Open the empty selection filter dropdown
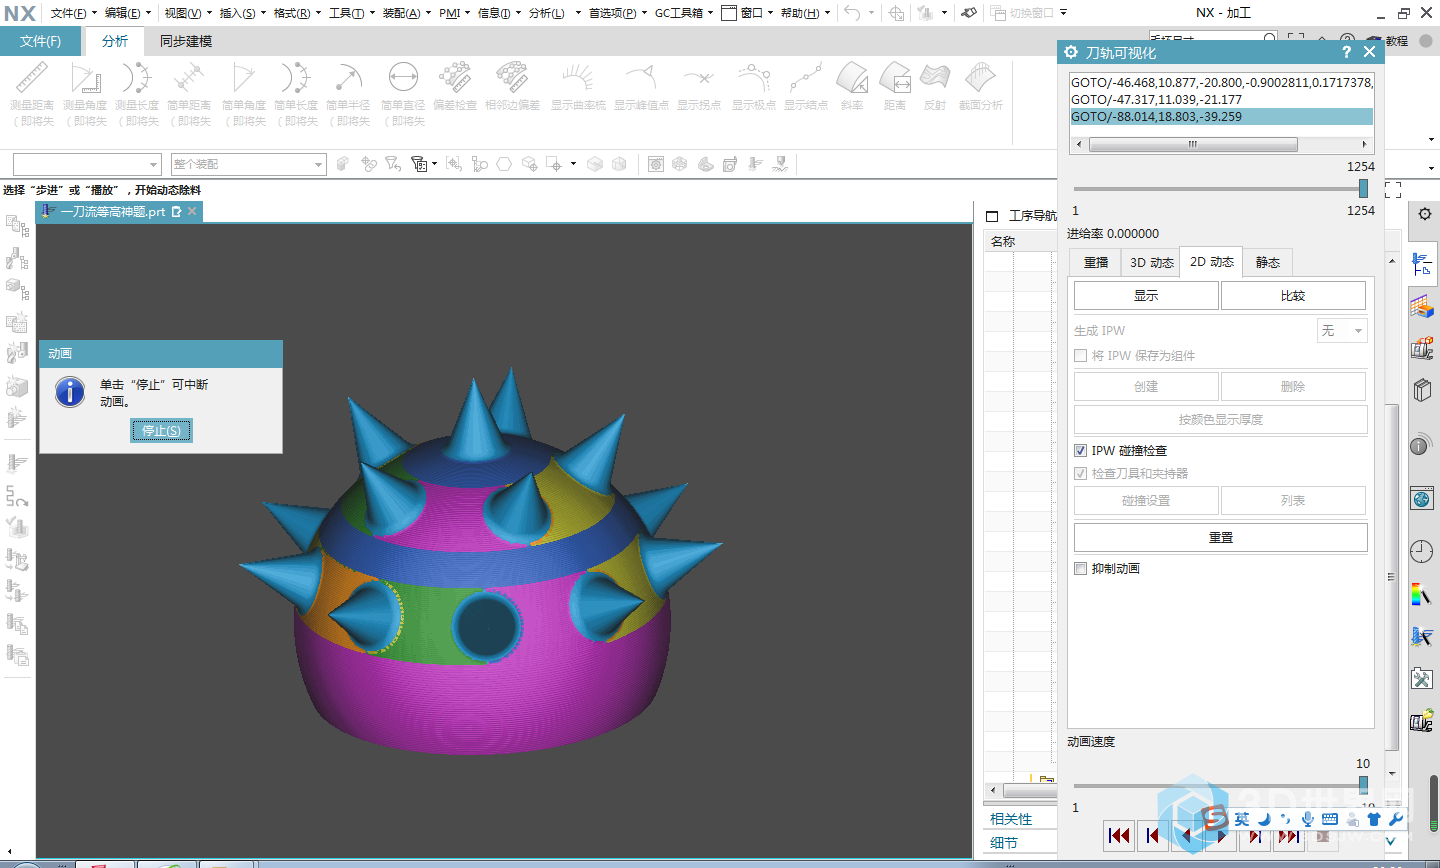The image size is (1440, 868). pyautogui.click(x=87, y=164)
